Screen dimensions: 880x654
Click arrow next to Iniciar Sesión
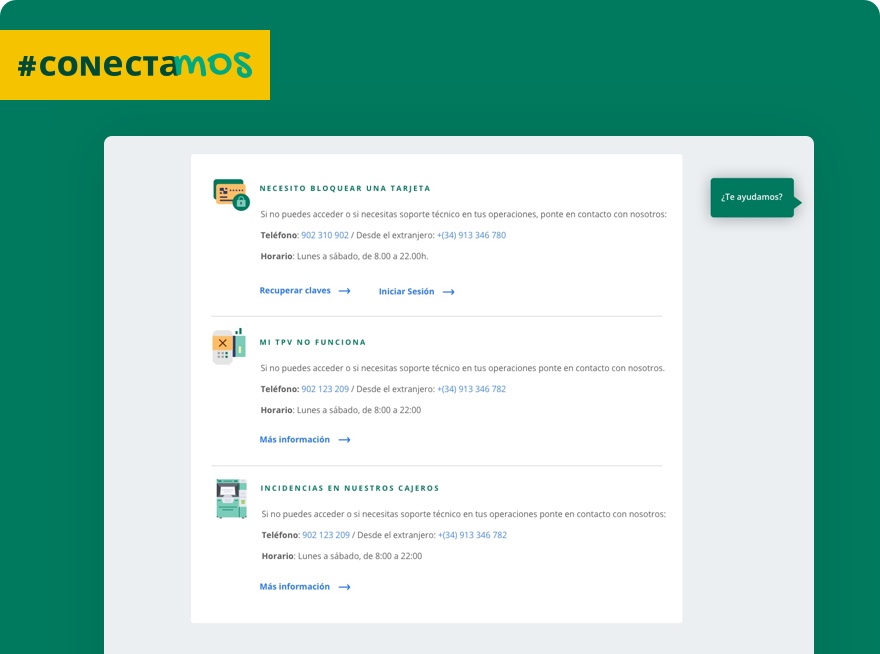(448, 292)
